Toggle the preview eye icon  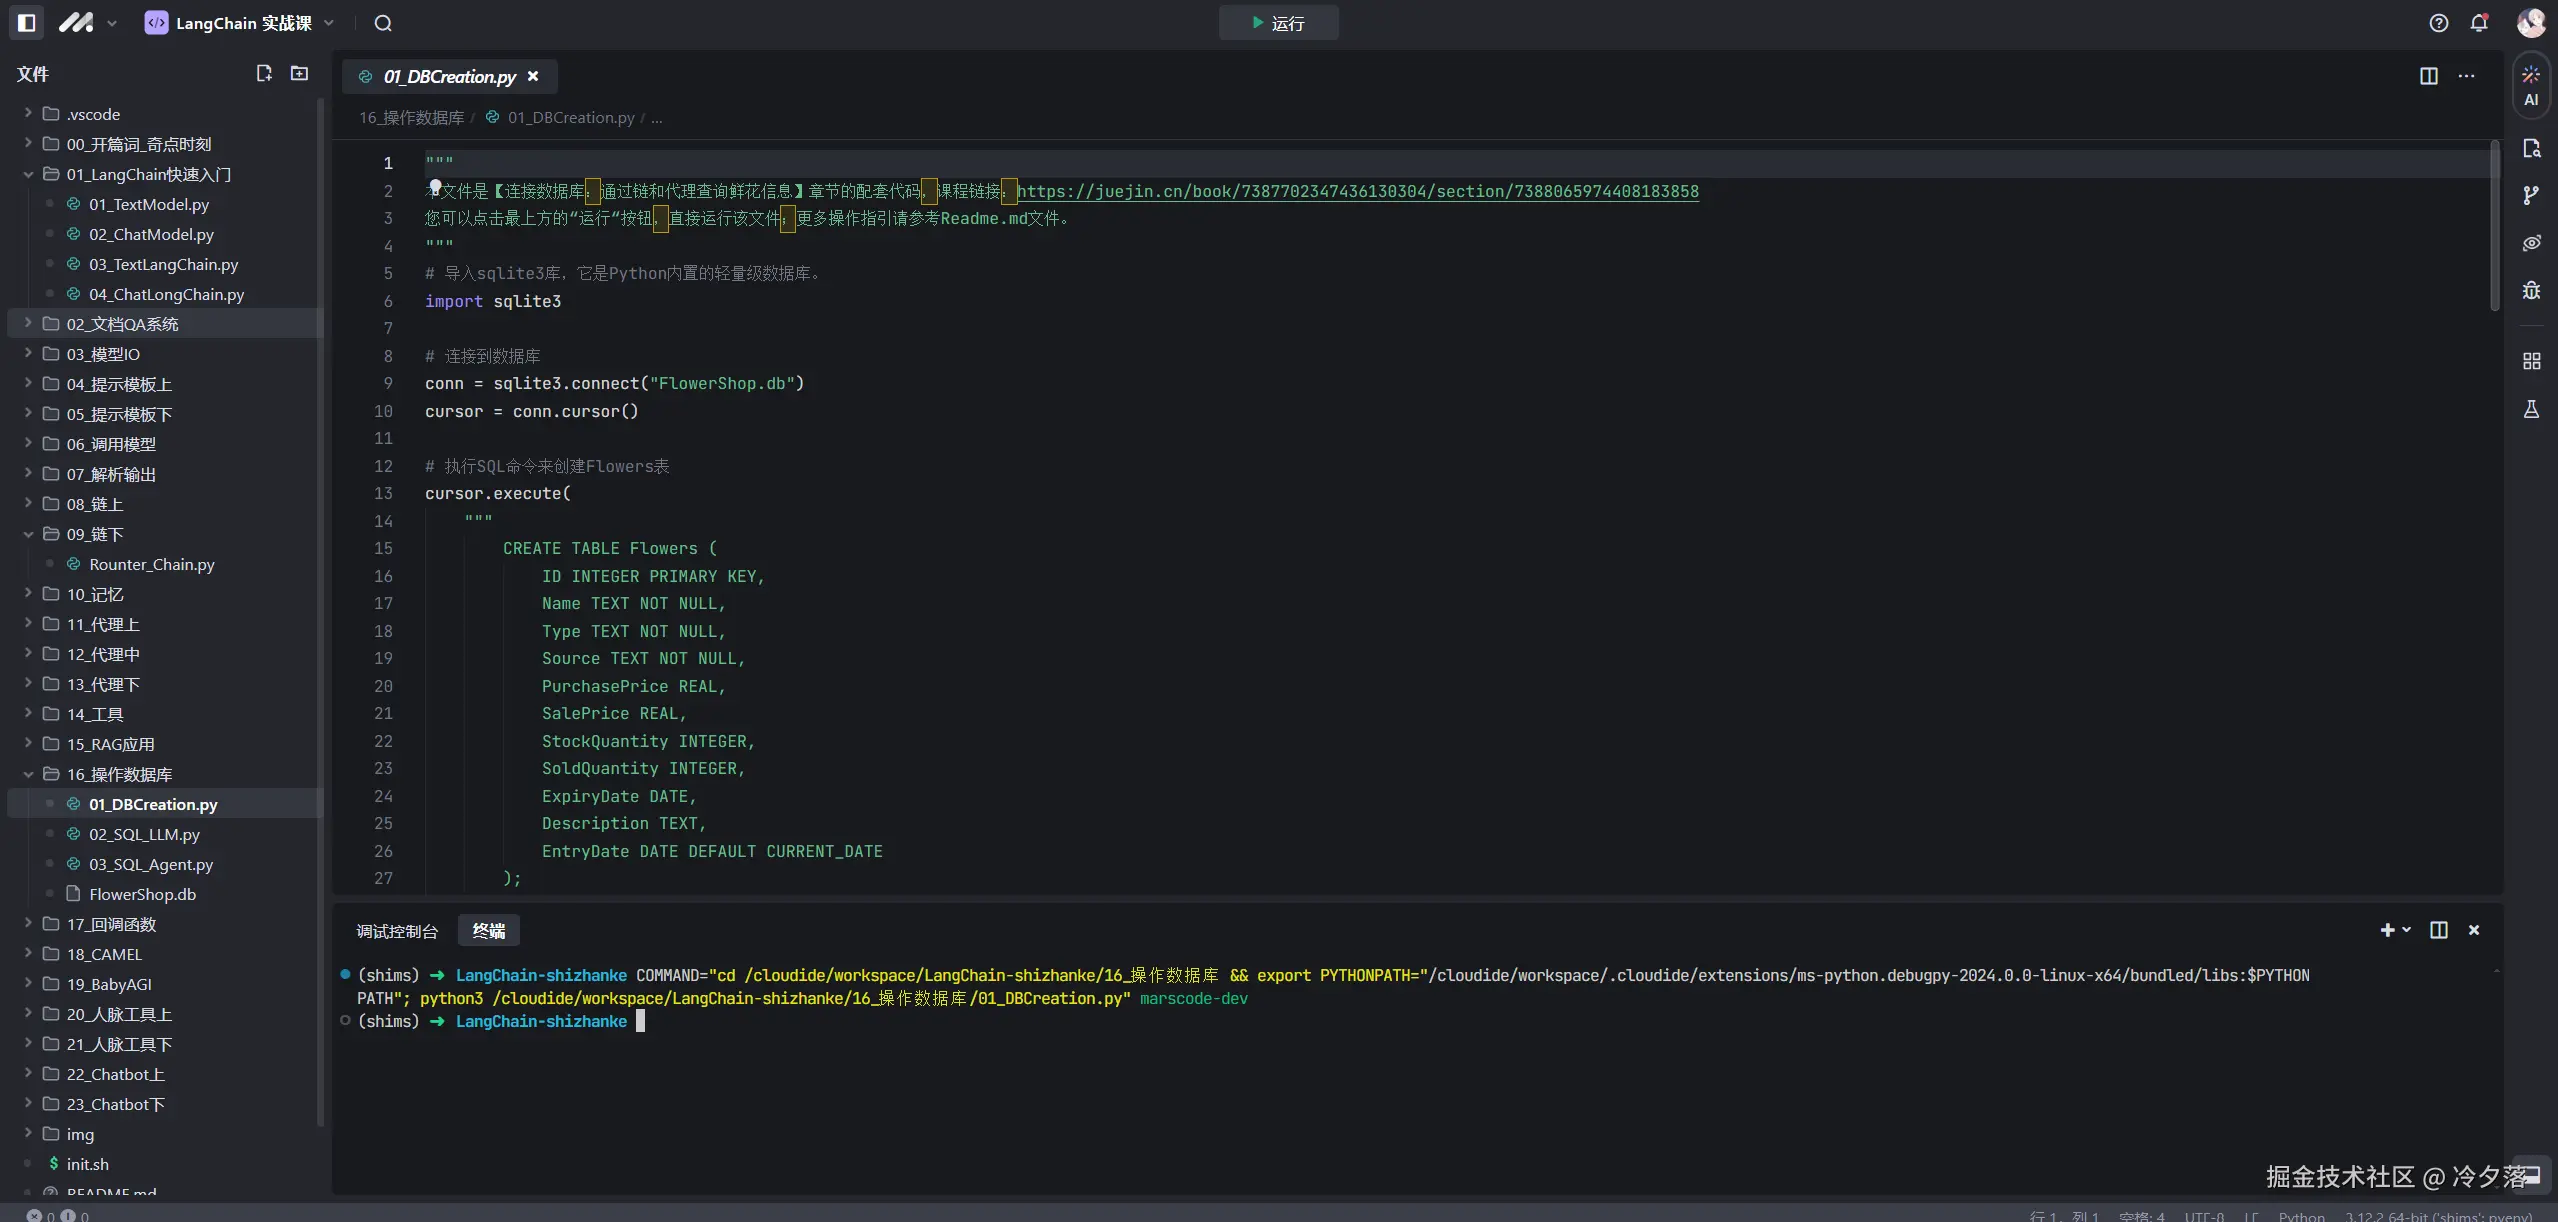pos(2531,243)
